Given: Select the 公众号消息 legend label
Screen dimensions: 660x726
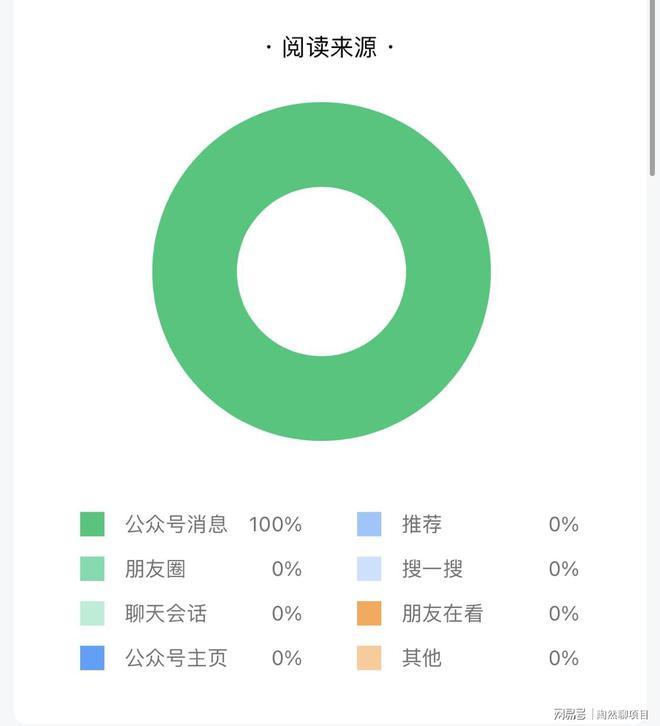Looking at the screenshot, I should (176, 524).
